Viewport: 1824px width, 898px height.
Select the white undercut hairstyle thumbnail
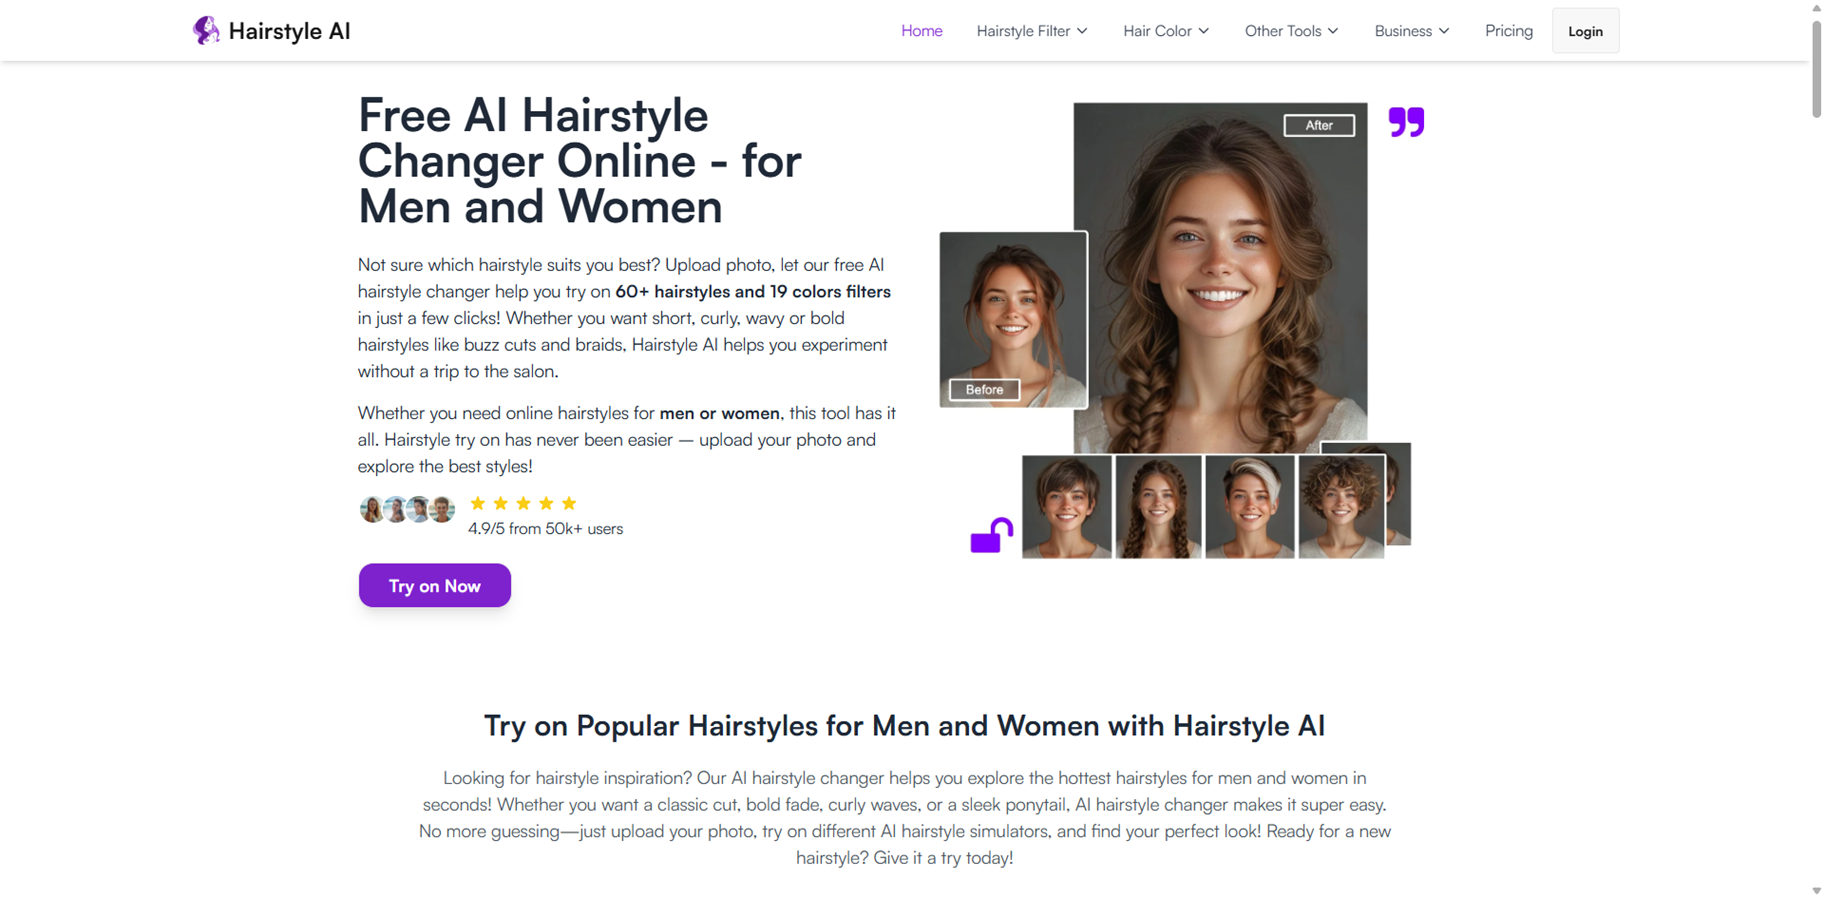pos(1249,506)
